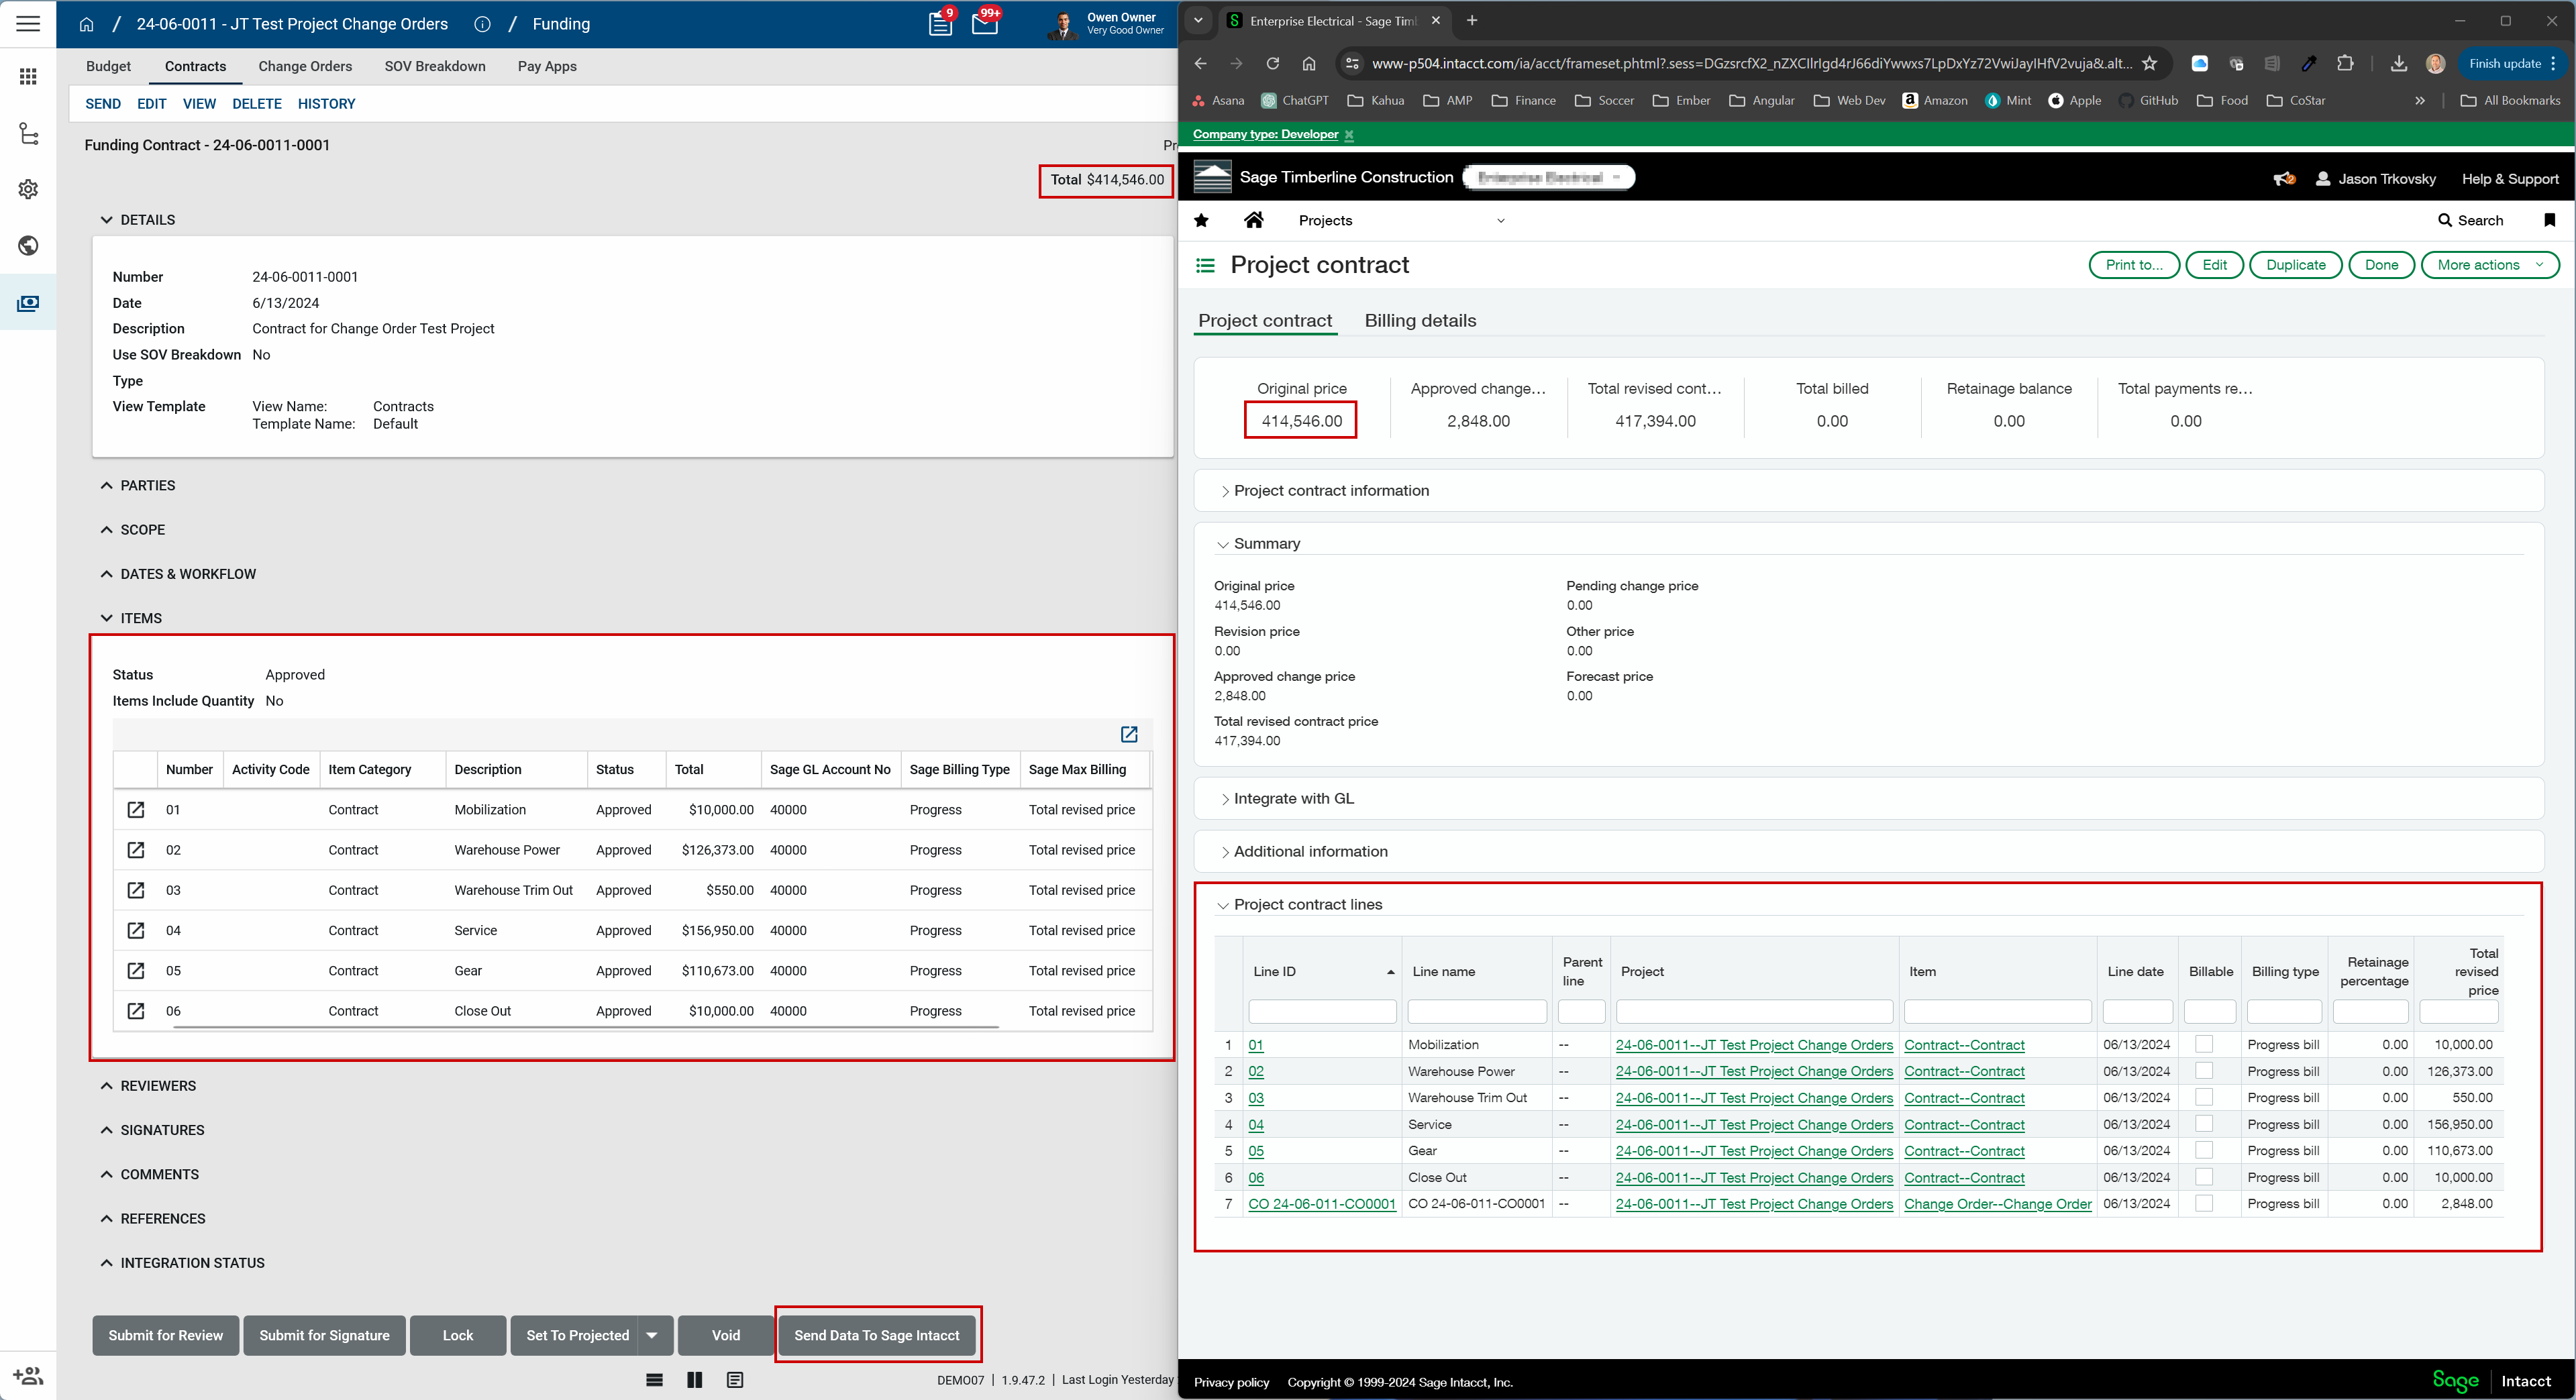Toggle Billable checkbox for Service line
Image resolution: width=2576 pixels, height=1400 pixels.
[2204, 1124]
